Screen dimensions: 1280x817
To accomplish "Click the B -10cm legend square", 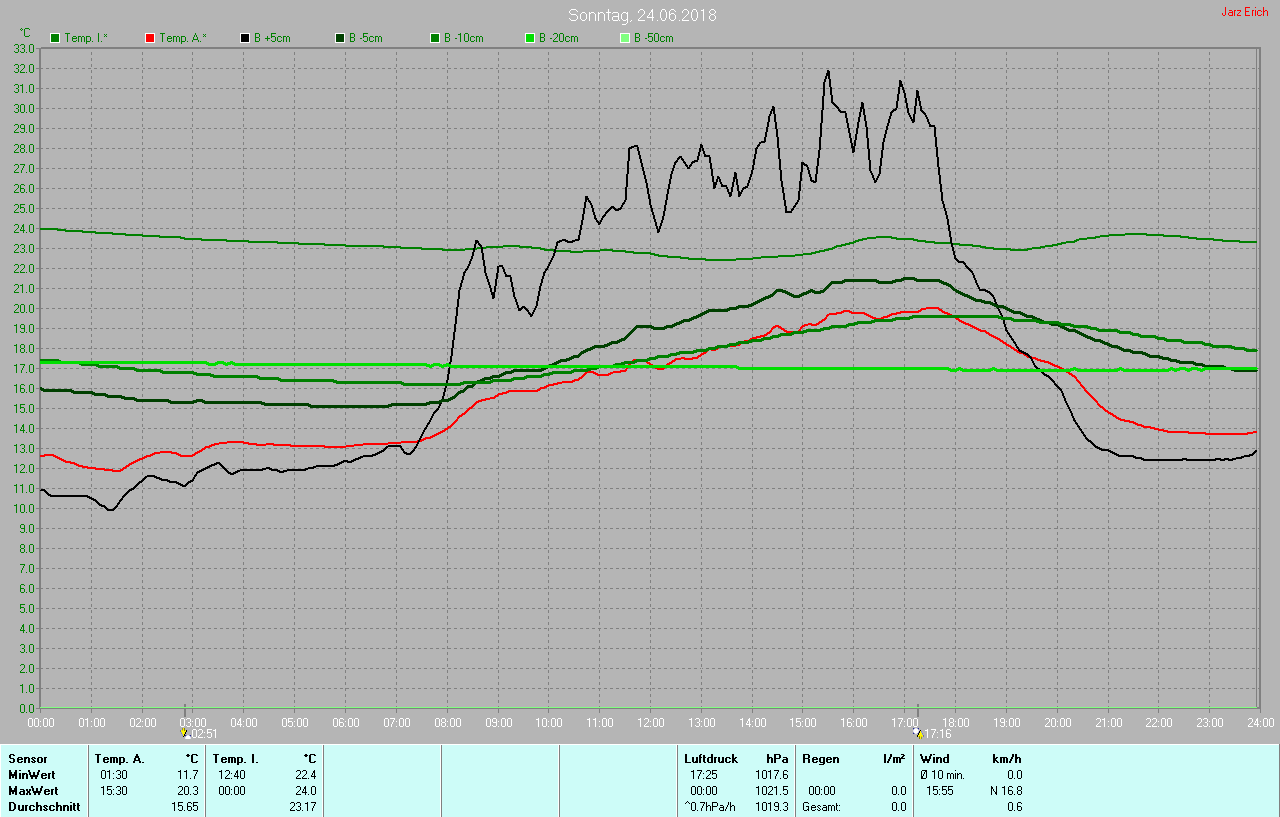I will coord(435,38).
